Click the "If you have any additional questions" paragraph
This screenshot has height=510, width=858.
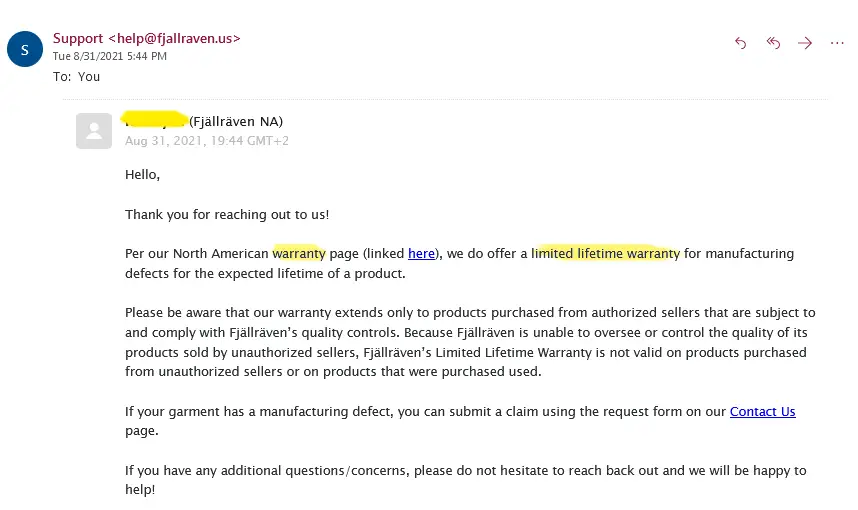(x=466, y=480)
